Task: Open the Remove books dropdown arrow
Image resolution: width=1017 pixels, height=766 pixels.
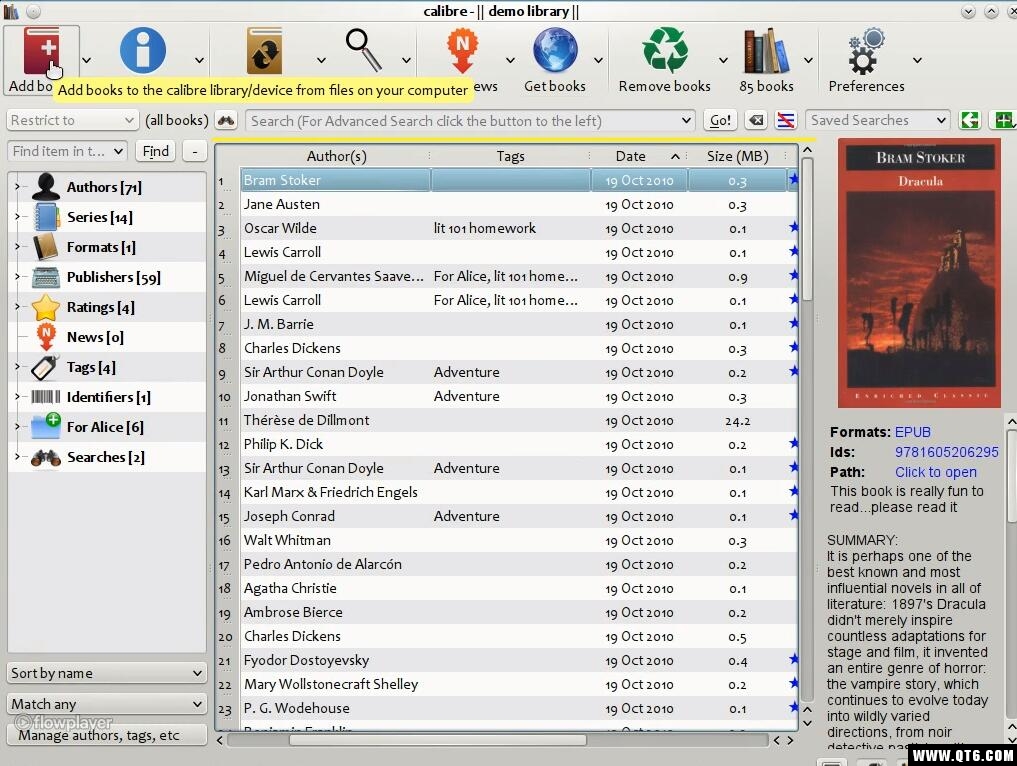Action: [723, 60]
